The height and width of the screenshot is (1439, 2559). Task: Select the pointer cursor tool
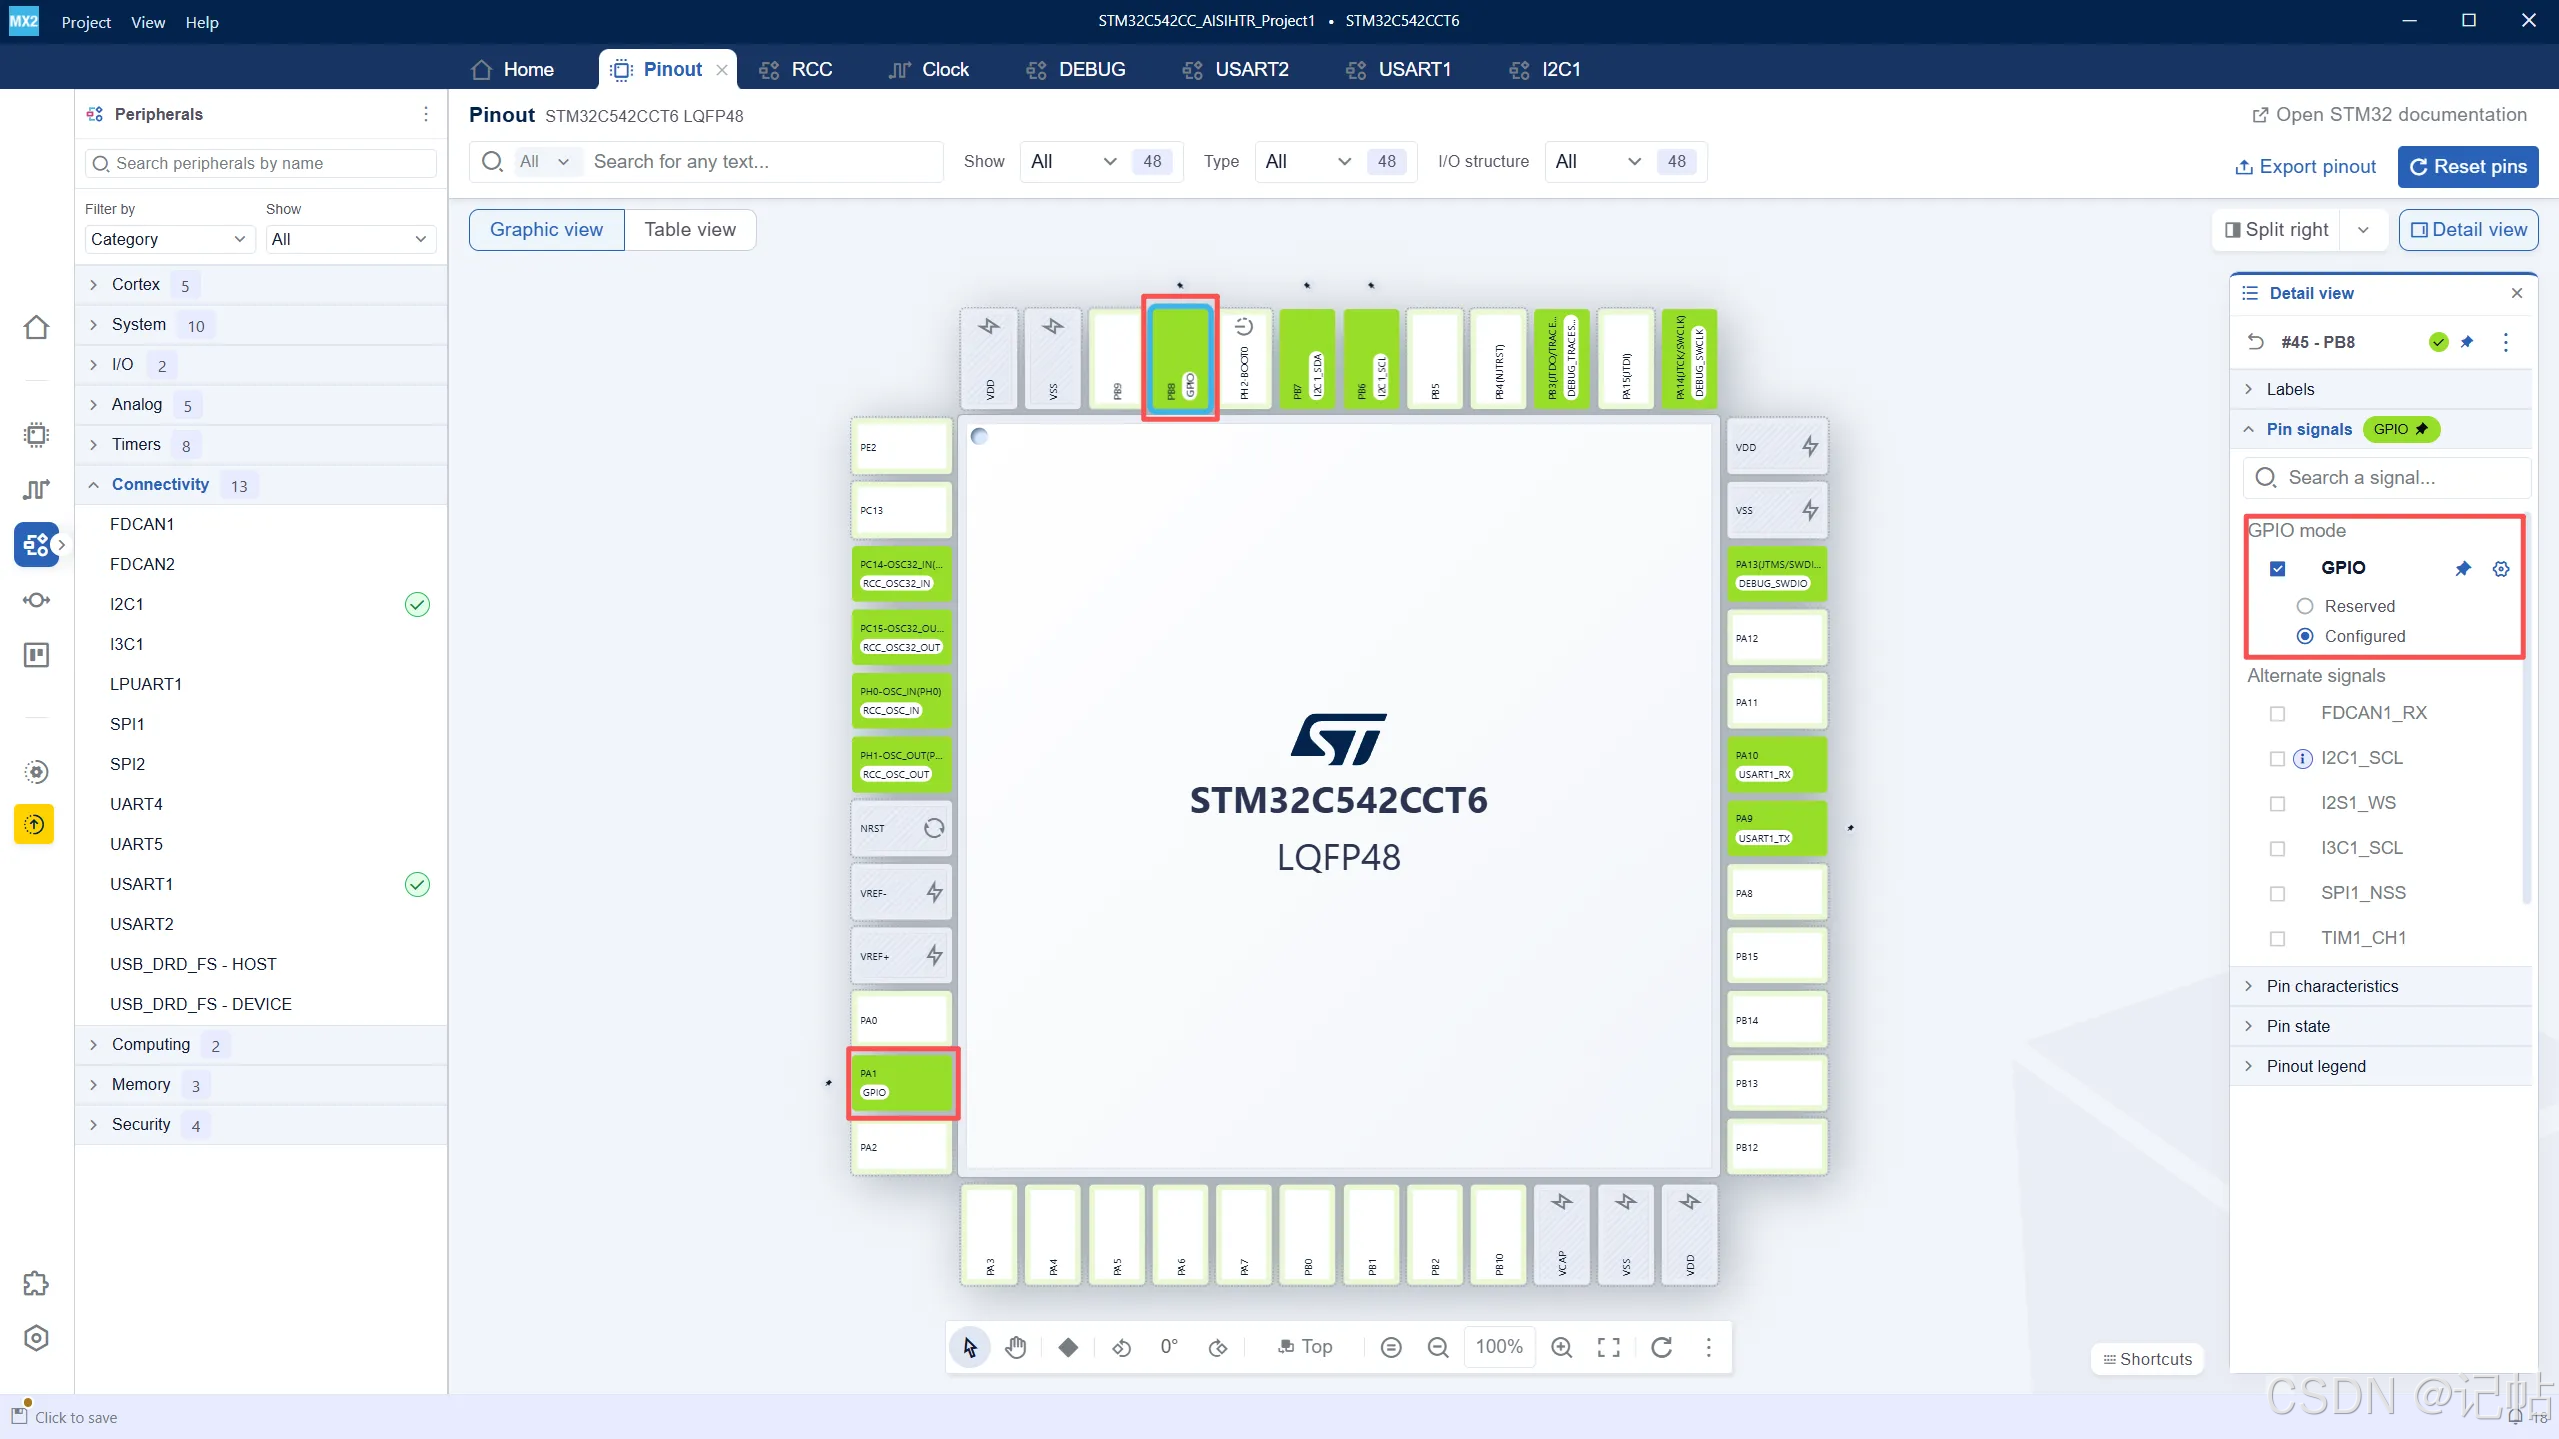969,1347
